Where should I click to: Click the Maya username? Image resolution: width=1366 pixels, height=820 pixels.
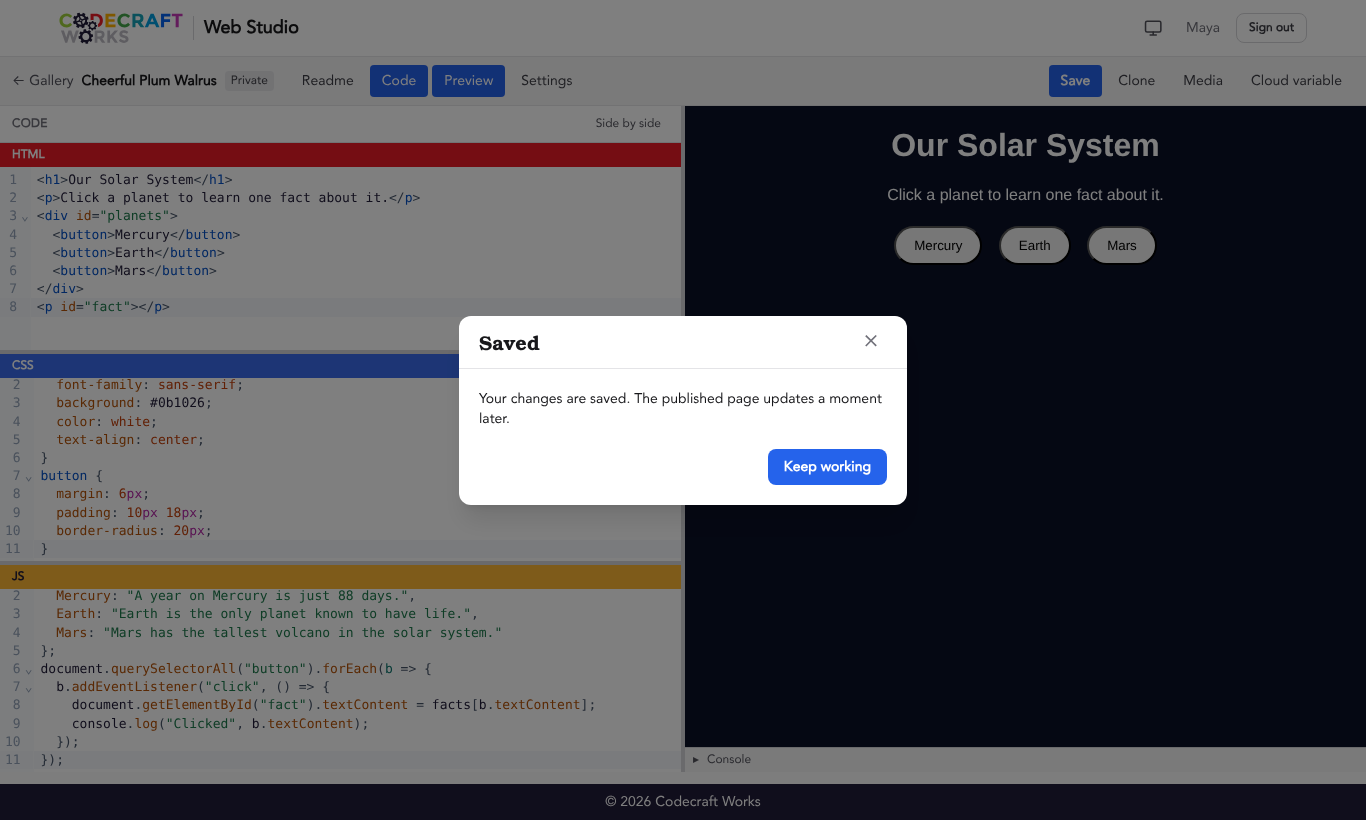point(1203,28)
